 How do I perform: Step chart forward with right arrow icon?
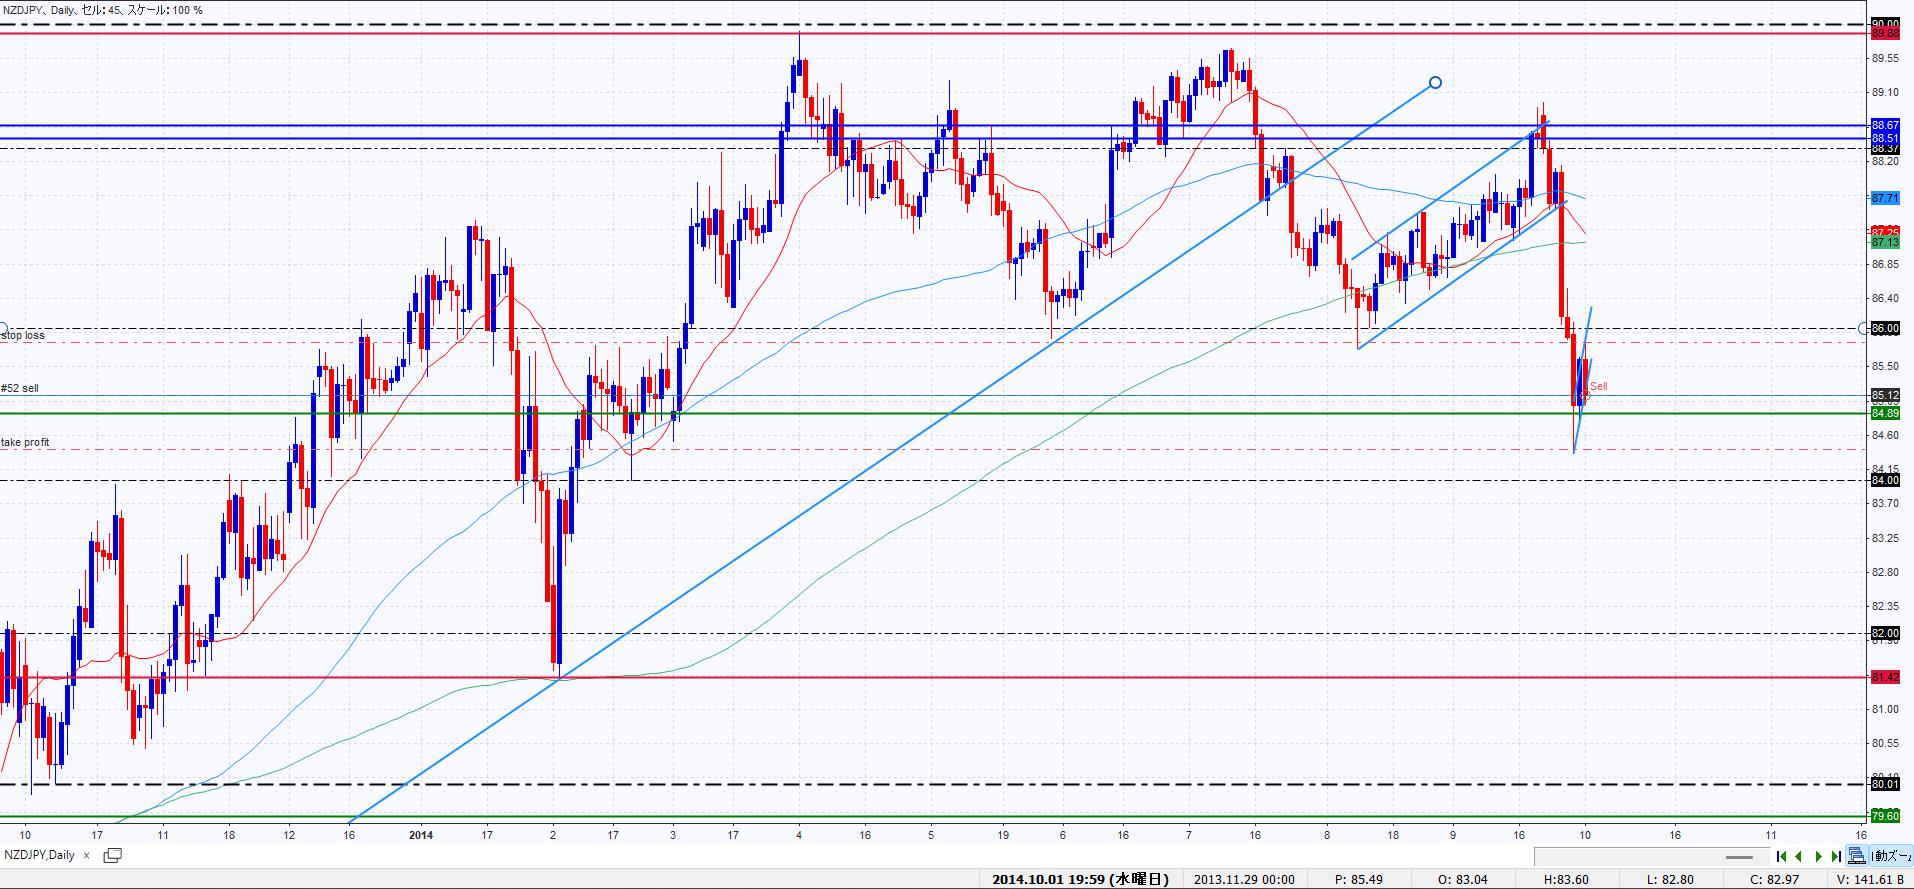pyautogui.click(x=1819, y=856)
